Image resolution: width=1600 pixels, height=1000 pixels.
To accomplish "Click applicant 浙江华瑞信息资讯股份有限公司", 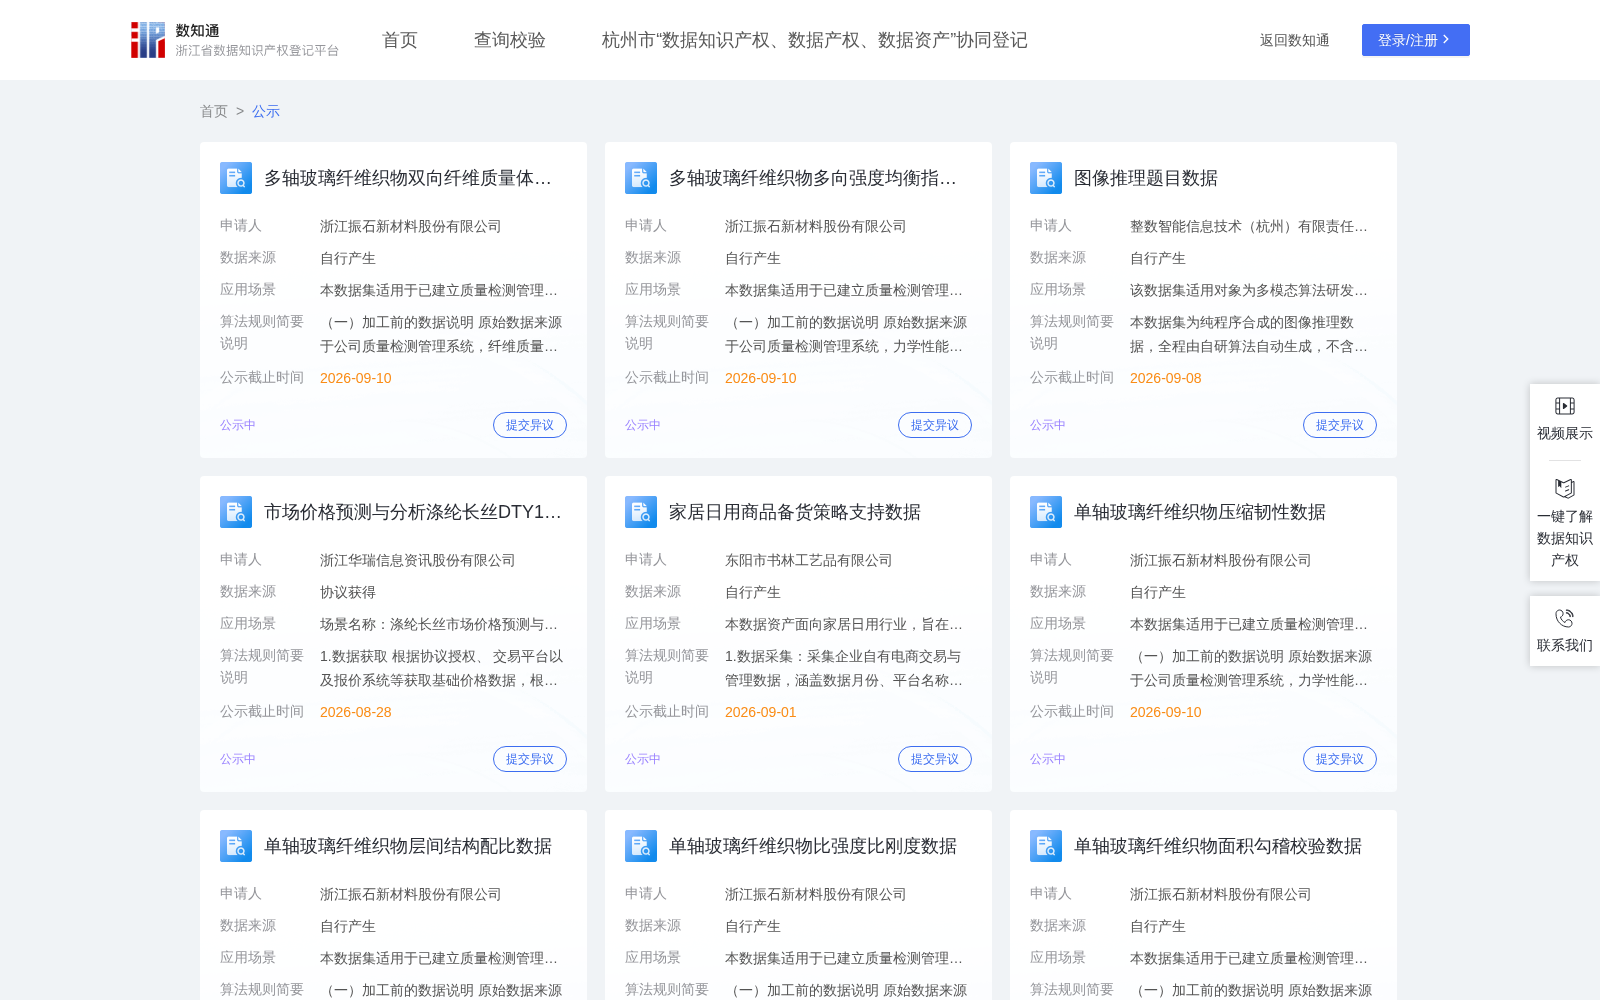I will point(418,560).
